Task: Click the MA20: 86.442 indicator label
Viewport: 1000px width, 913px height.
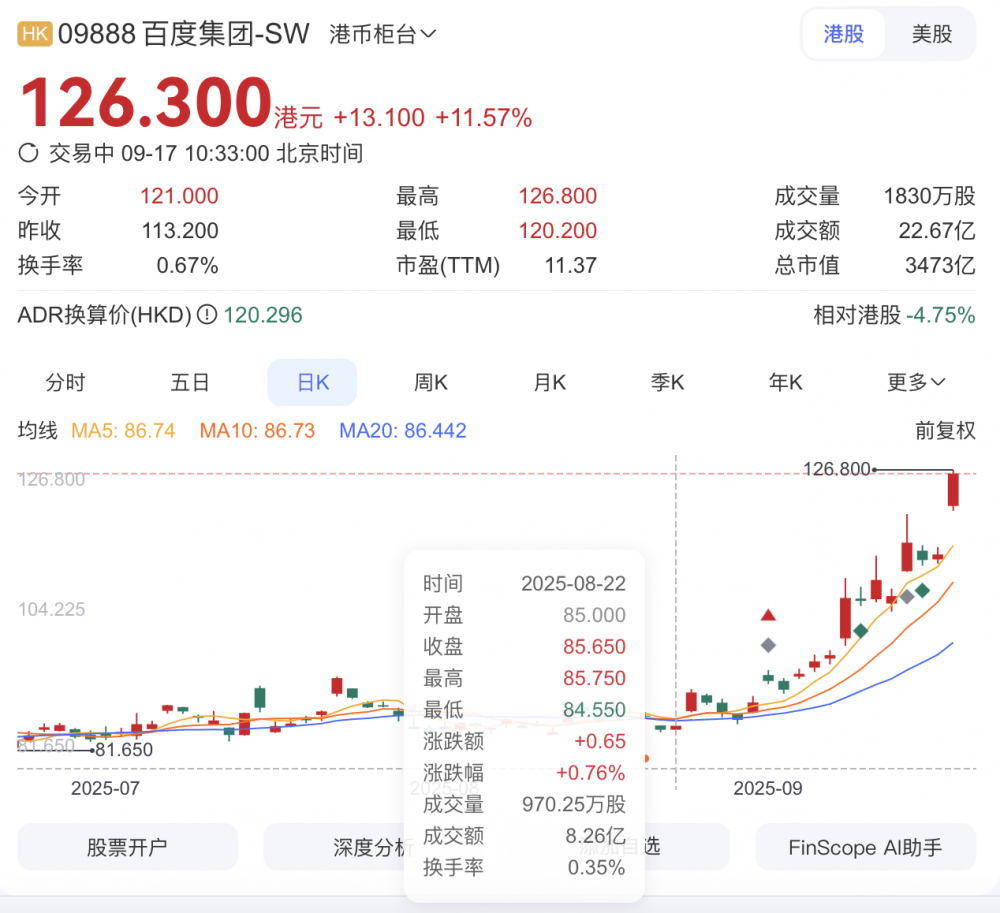Action: click(x=402, y=430)
